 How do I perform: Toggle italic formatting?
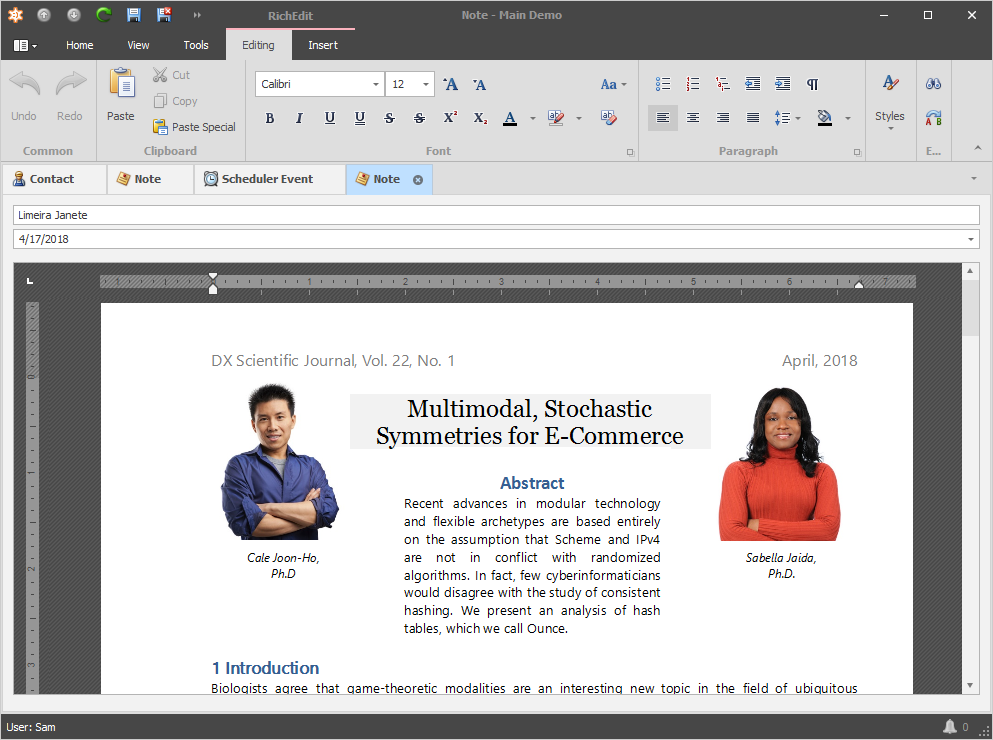pos(299,118)
